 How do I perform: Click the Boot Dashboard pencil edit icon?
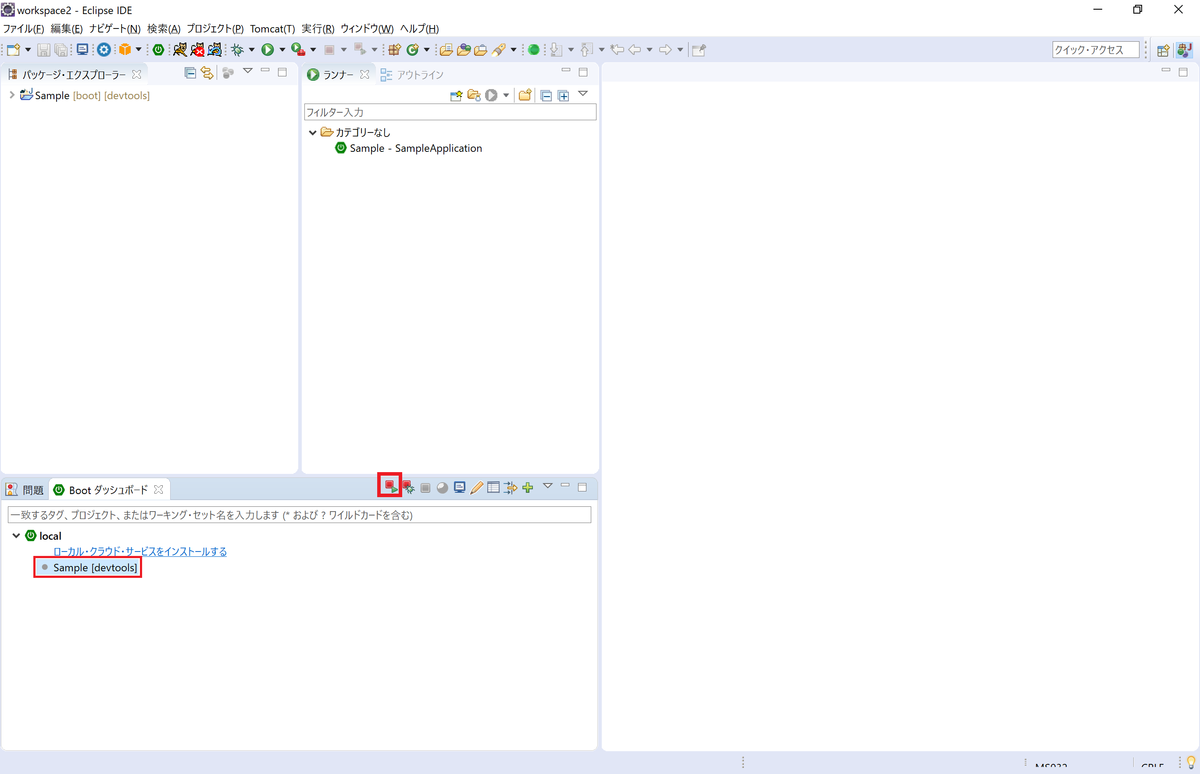477,487
